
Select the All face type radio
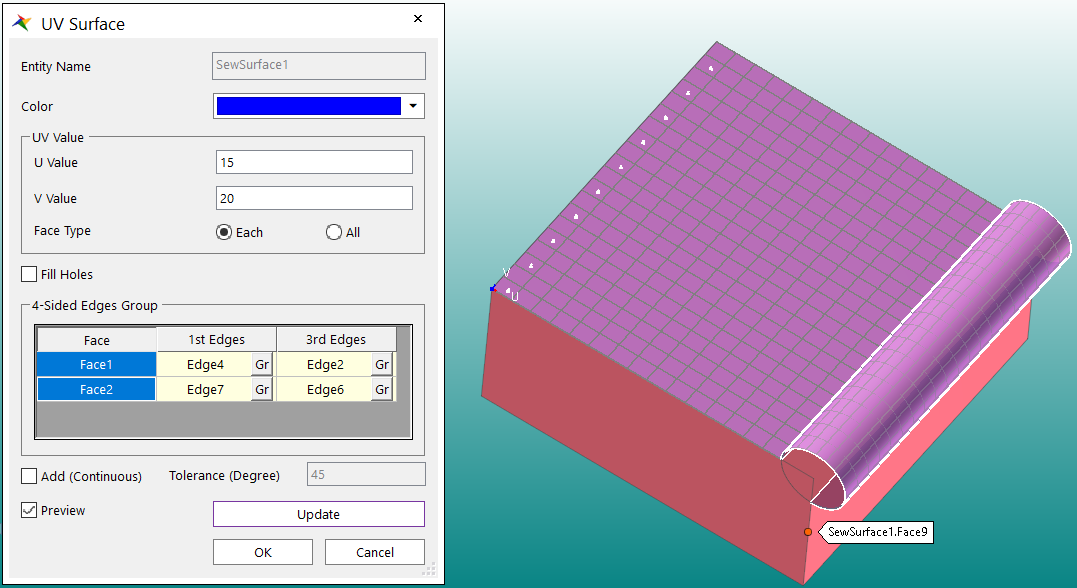[334, 232]
